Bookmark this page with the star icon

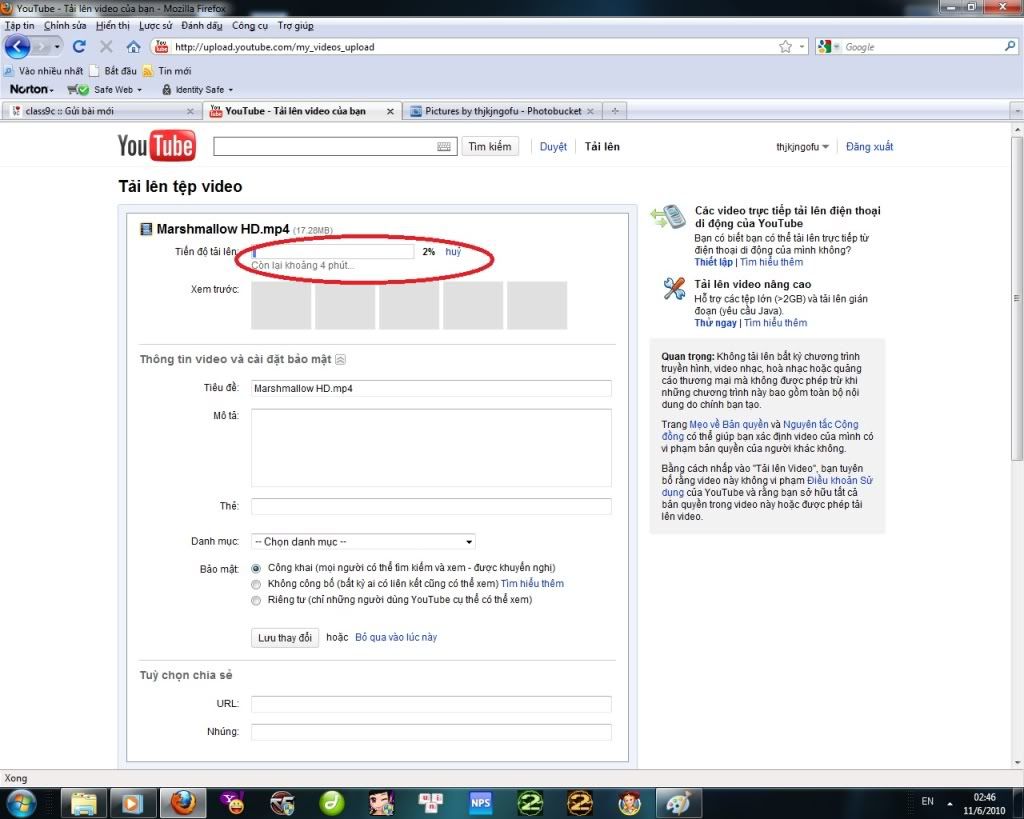pyautogui.click(x=786, y=47)
